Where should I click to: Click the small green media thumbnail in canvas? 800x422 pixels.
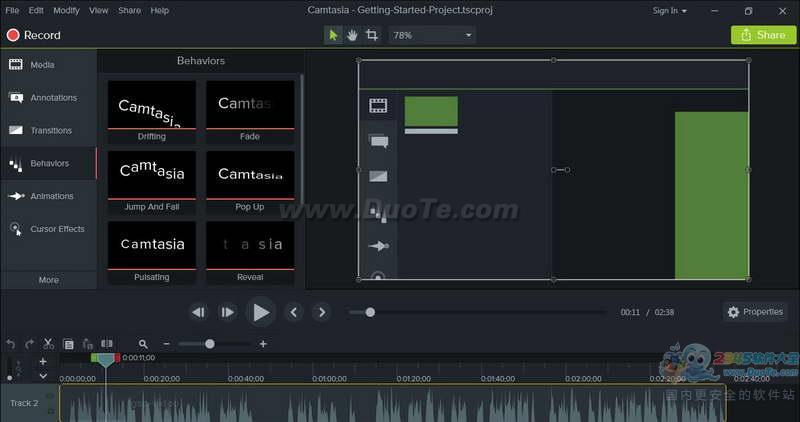coord(431,111)
